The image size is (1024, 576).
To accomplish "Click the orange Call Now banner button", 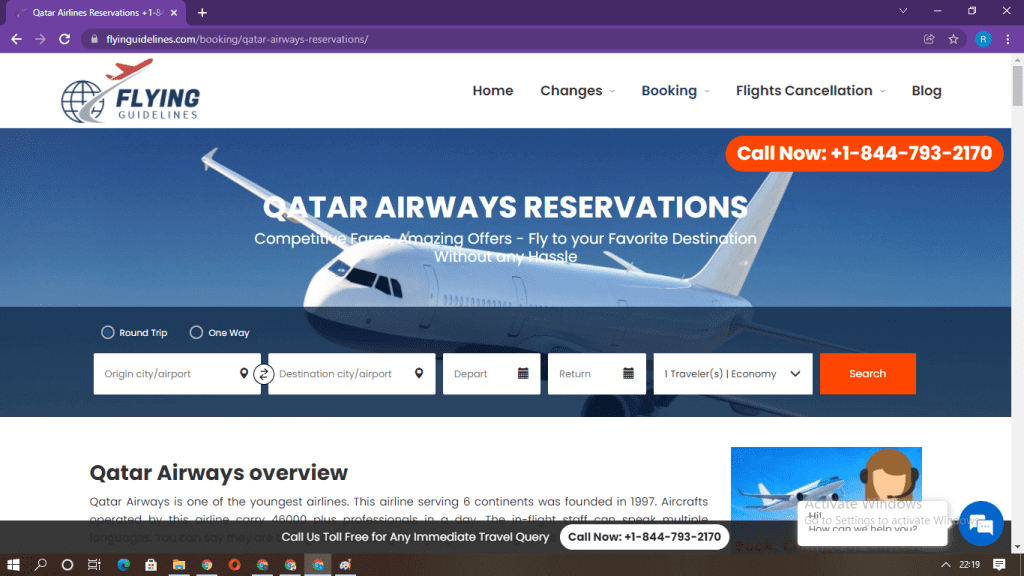I will pyautogui.click(x=864, y=153).
